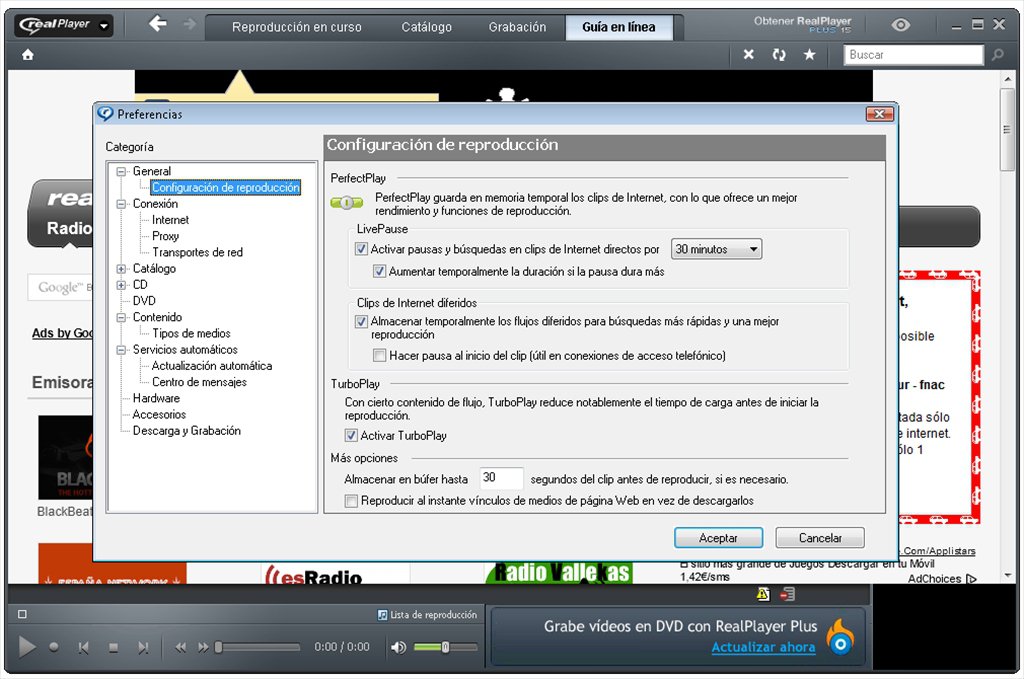Open the RealPlayer logo menu
This screenshot has height=679, width=1024.
point(64,25)
